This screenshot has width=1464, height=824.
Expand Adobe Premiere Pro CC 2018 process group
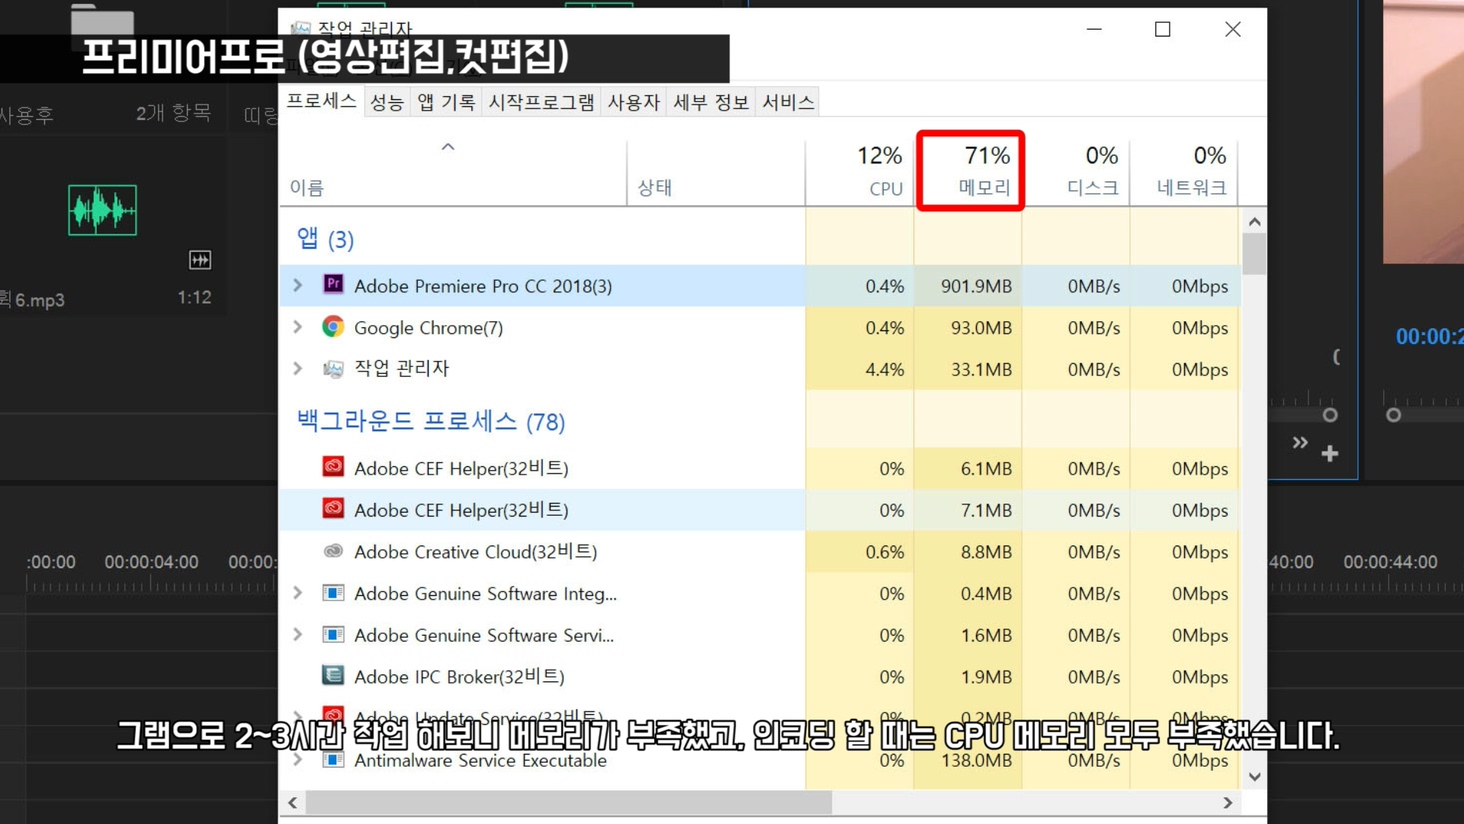[x=298, y=286]
